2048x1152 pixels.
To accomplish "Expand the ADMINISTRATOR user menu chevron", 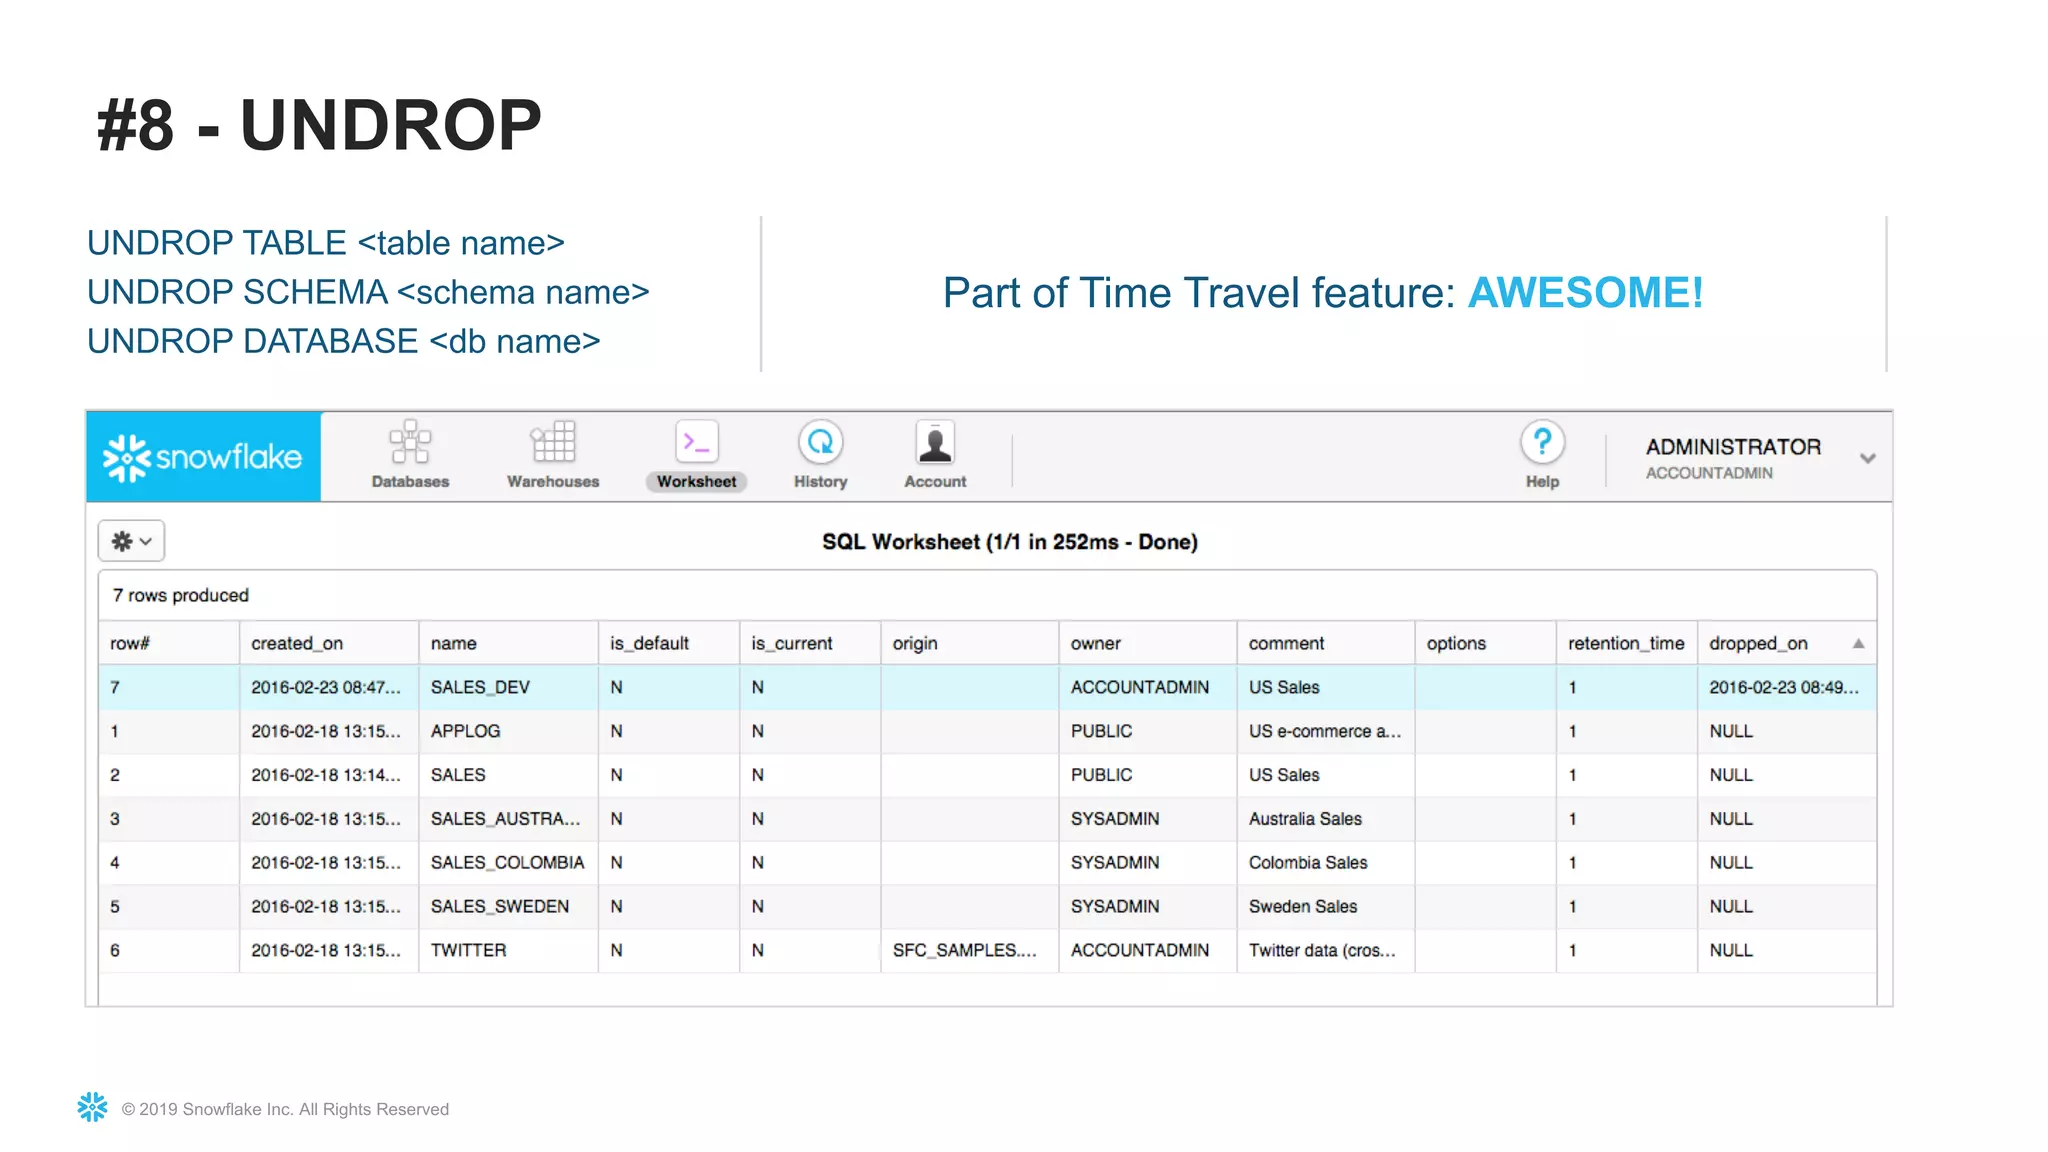I will (1867, 458).
